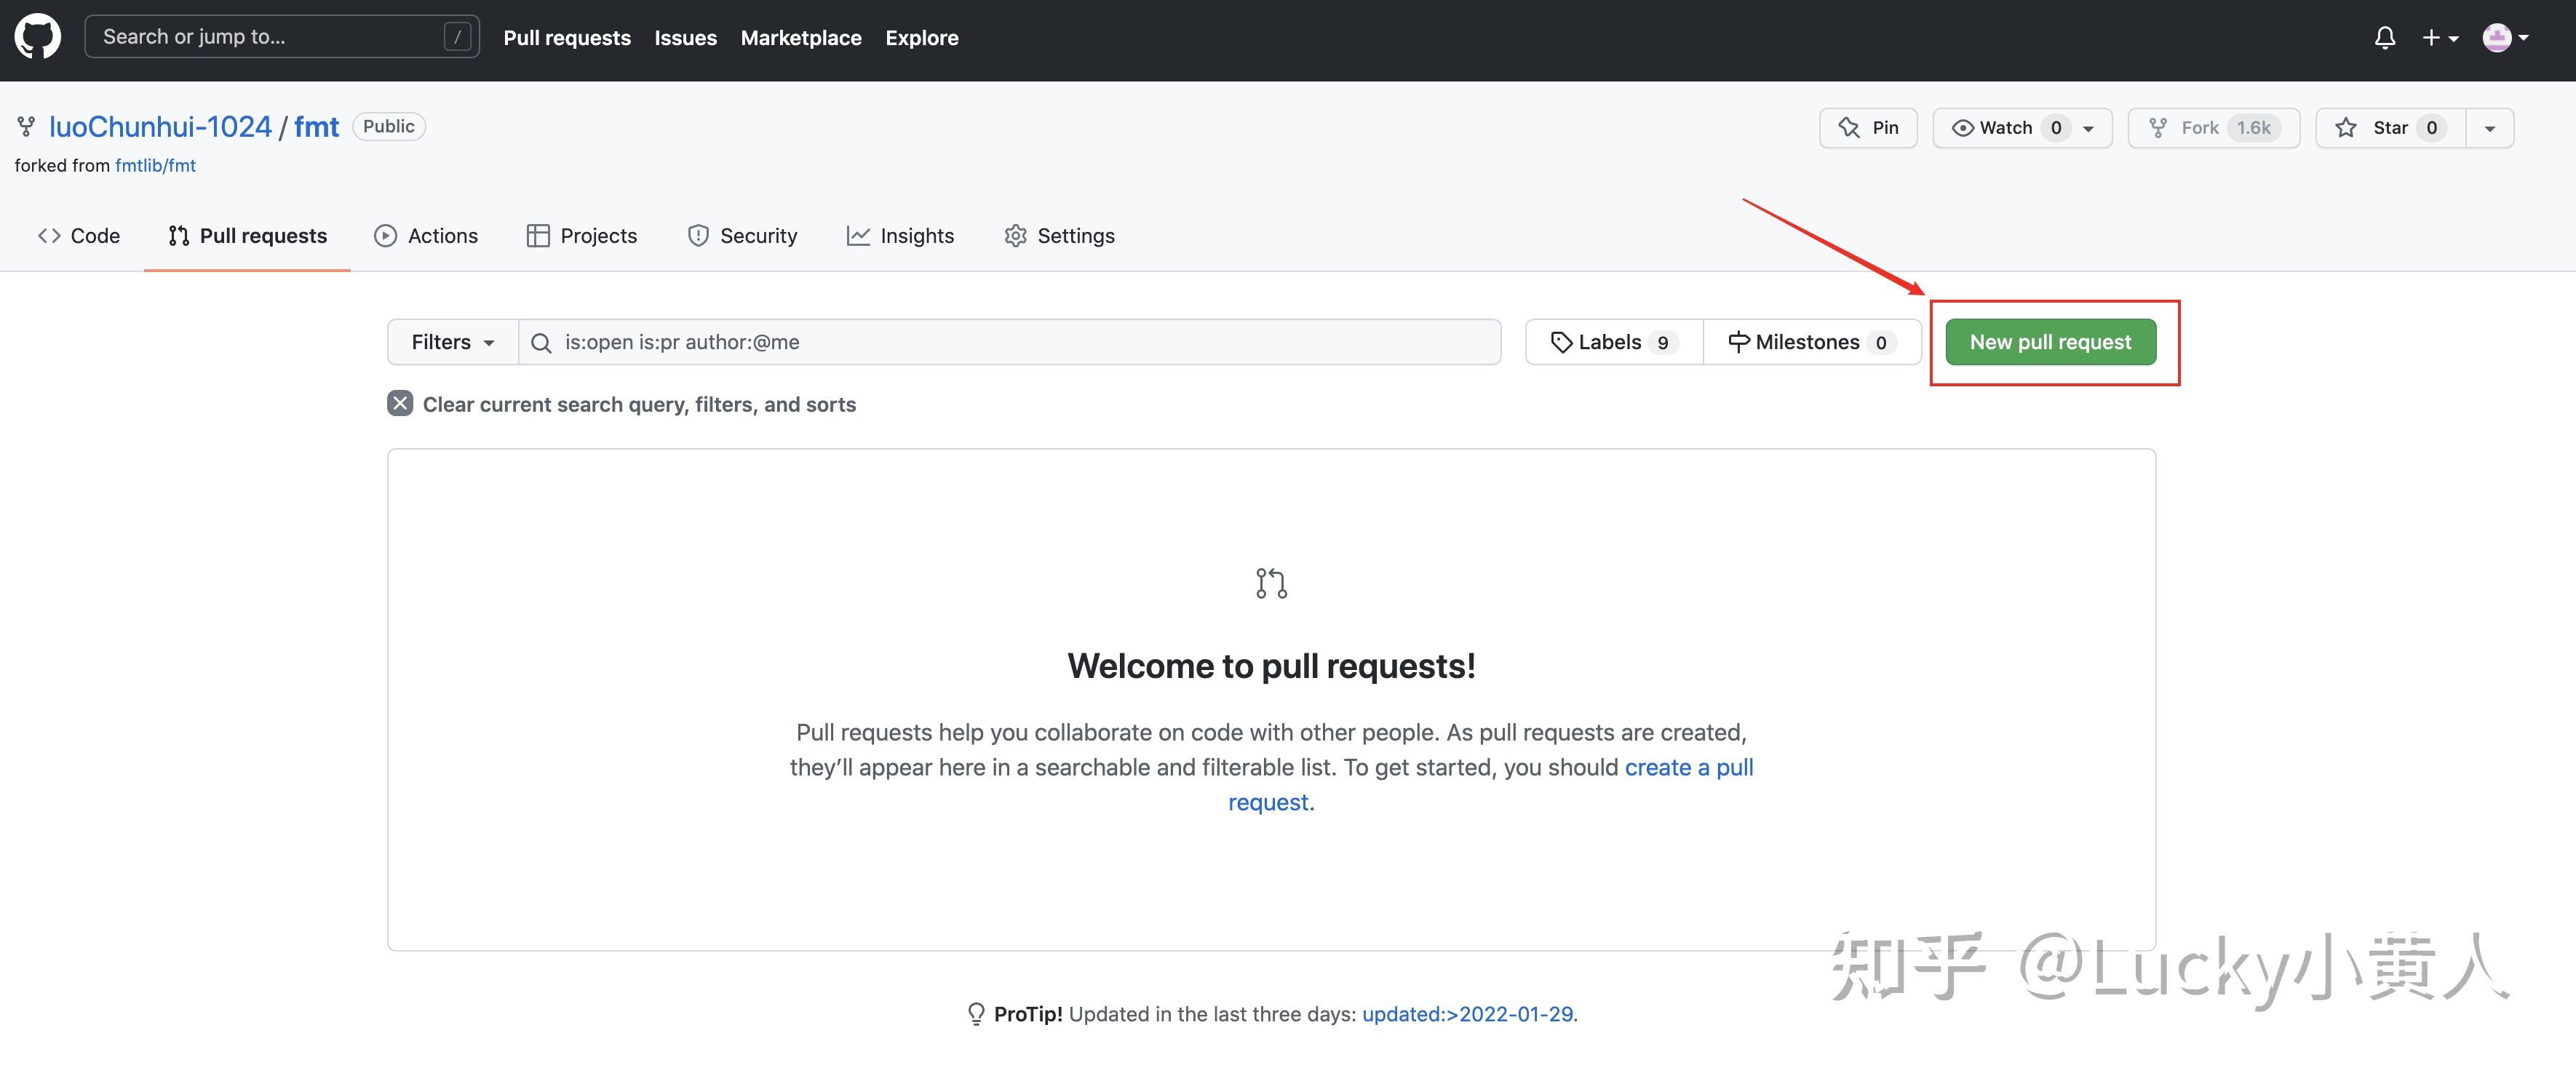2576x1081 pixels.
Task: Click the green New pull request button
Action: [x=2050, y=343]
